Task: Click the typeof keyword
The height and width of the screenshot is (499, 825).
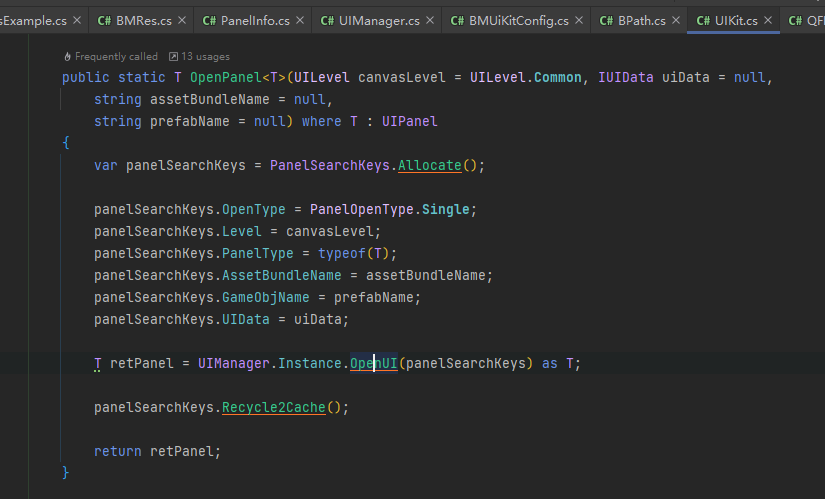Action: click(341, 253)
